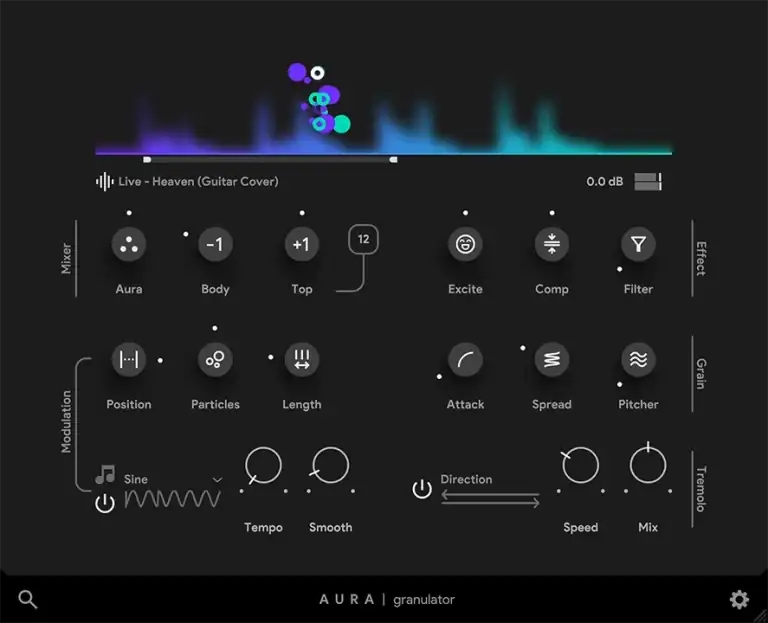Click the Pitcher grain knob
768x623 pixels.
tap(638, 359)
